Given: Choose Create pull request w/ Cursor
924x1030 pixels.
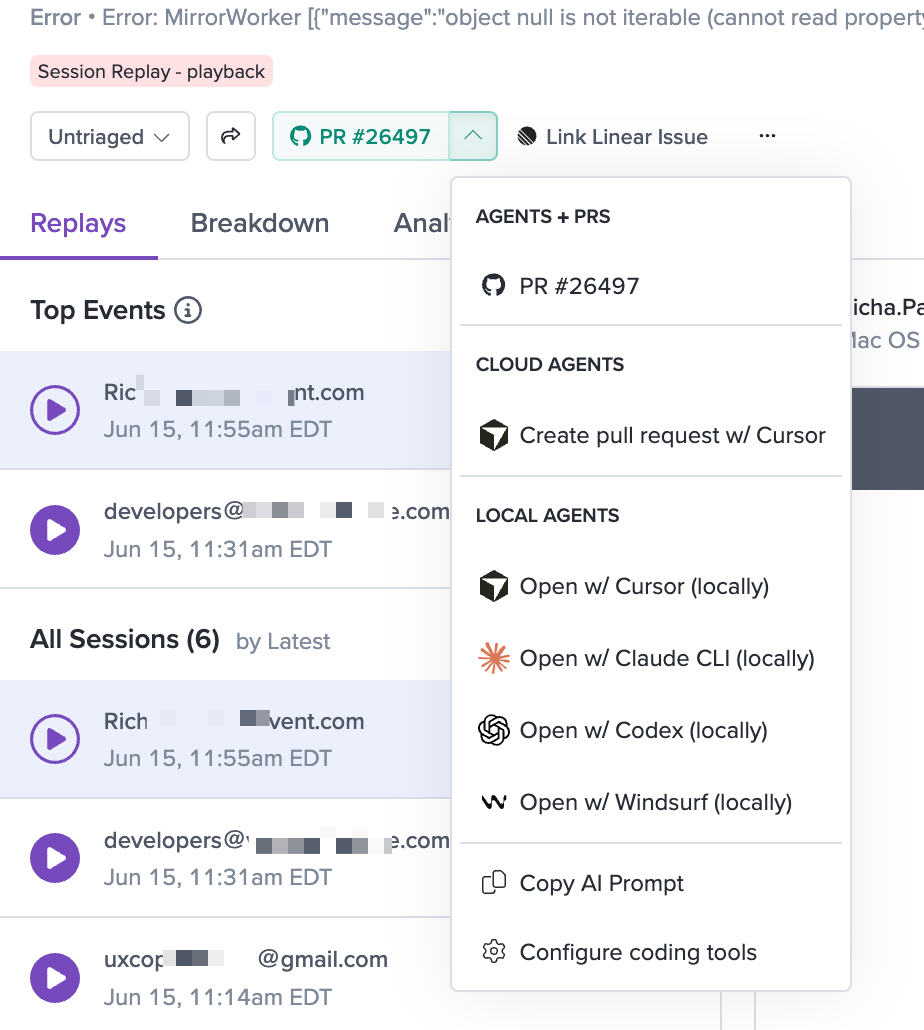Looking at the screenshot, I should pyautogui.click(x=651, y=435).
